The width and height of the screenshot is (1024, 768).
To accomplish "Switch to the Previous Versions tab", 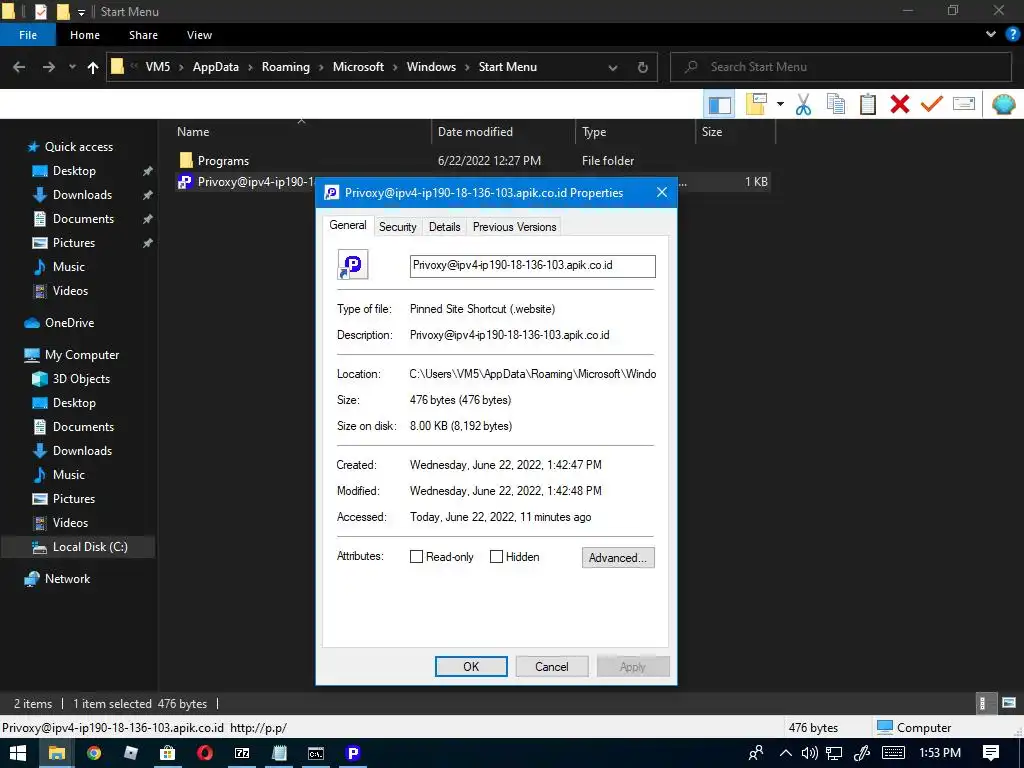I will (515, 227).
